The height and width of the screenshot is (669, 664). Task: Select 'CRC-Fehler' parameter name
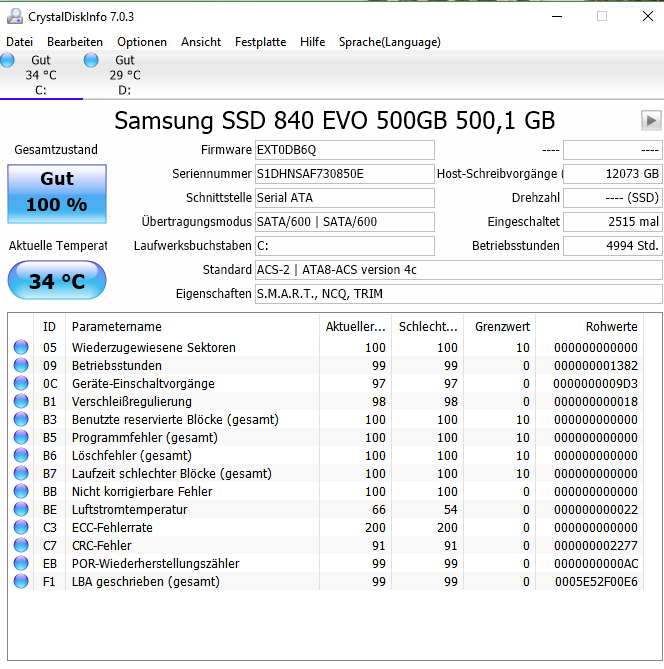click(x=102, y=545)
